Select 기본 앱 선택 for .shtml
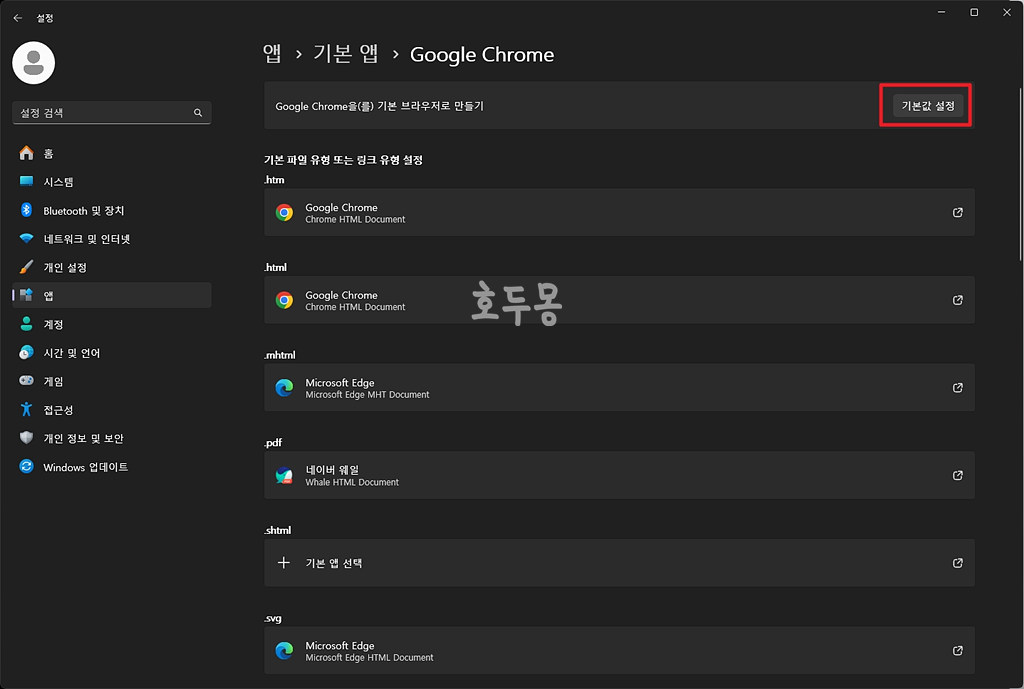 [x=619, y=563]
